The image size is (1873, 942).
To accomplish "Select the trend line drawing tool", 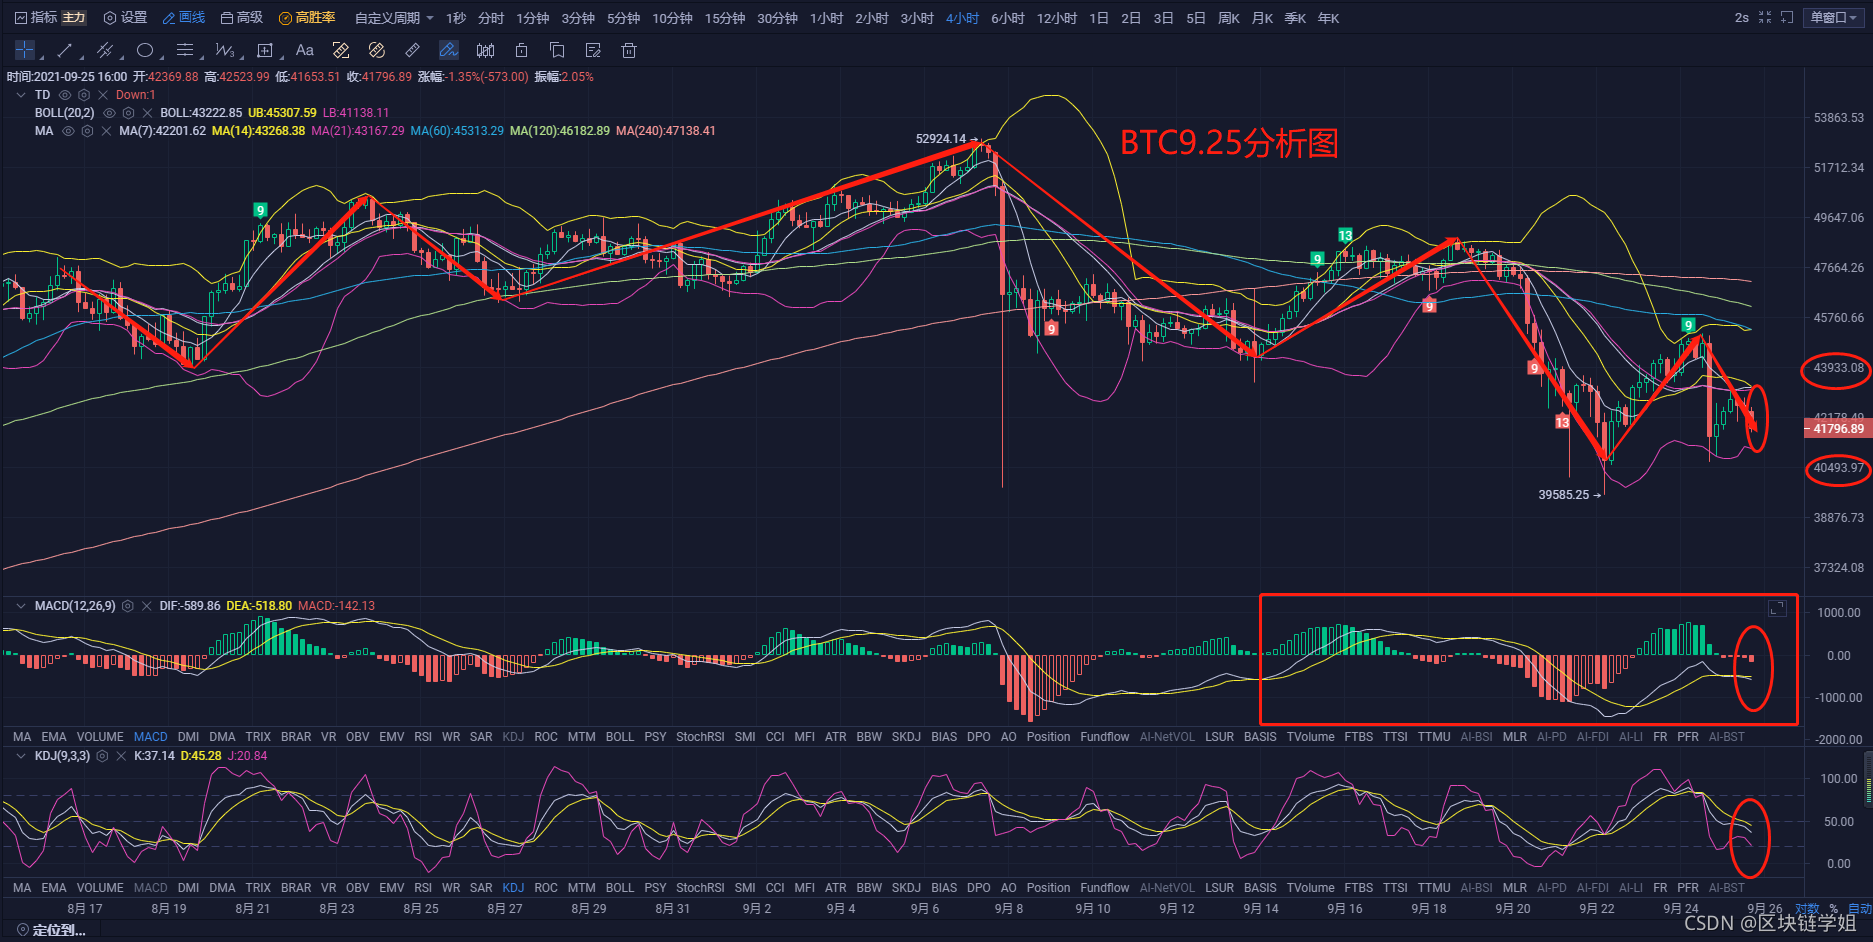I will pyautogui.click(x=65, y=50).
